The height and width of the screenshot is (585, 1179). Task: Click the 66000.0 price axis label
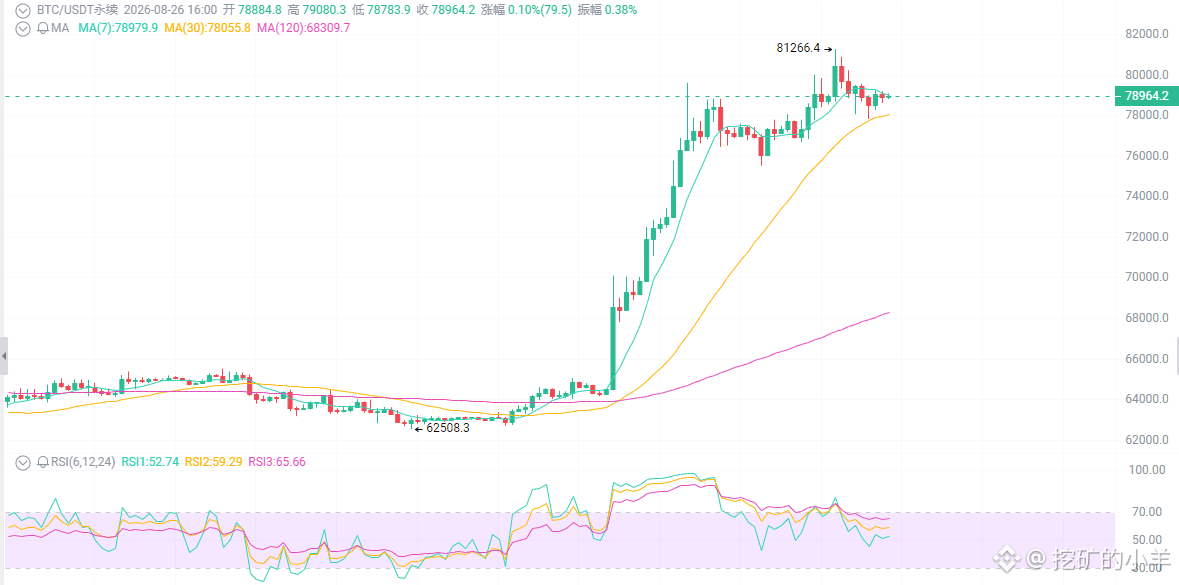tap(1147, 359)
